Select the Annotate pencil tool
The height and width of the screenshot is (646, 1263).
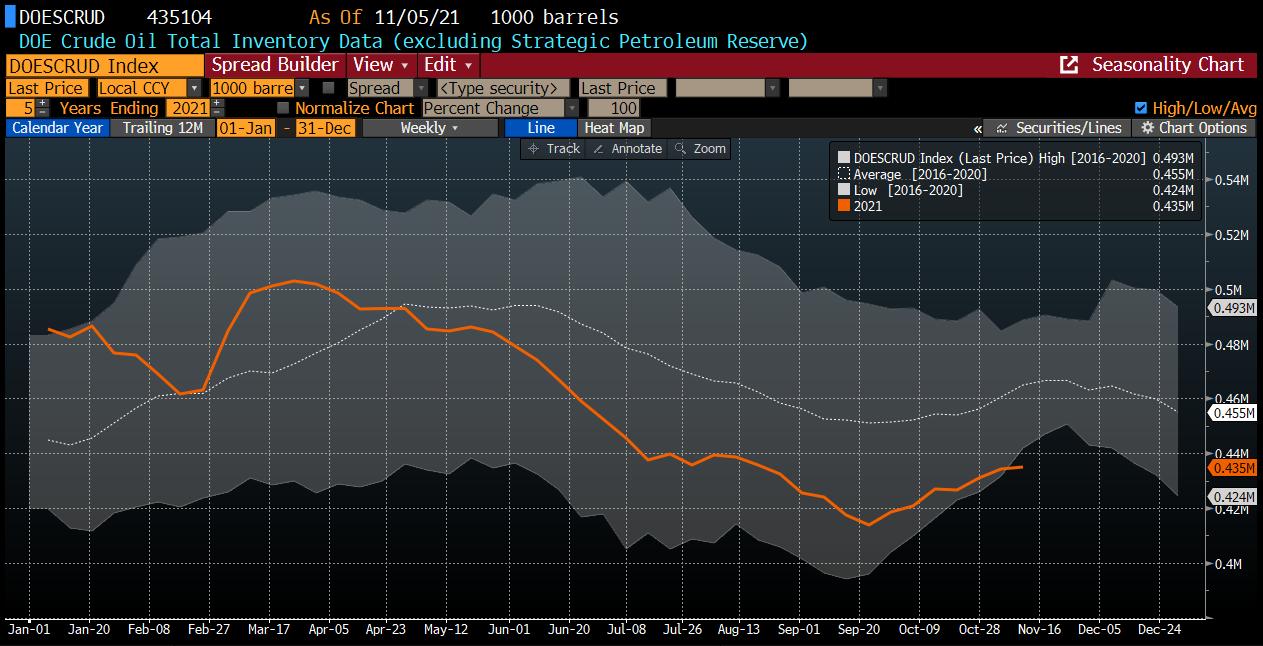pos(627,148)
